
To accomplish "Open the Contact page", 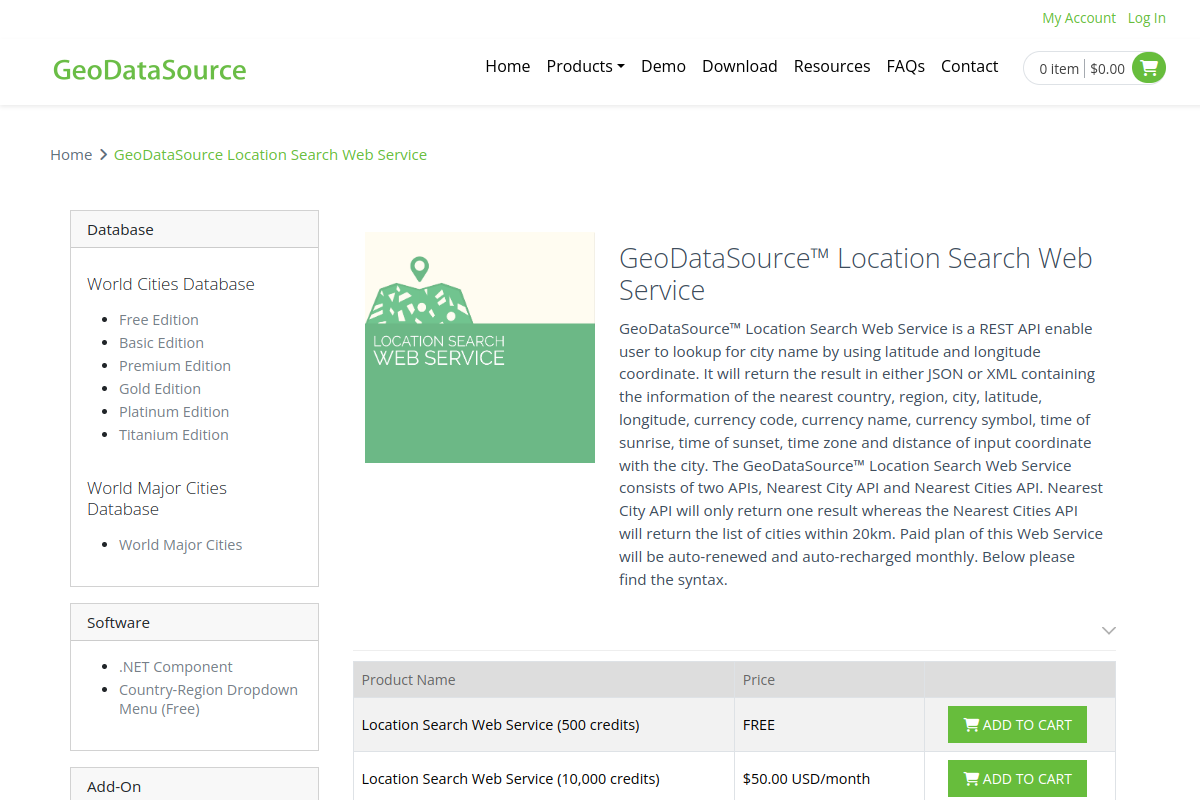I will (969, 66).
